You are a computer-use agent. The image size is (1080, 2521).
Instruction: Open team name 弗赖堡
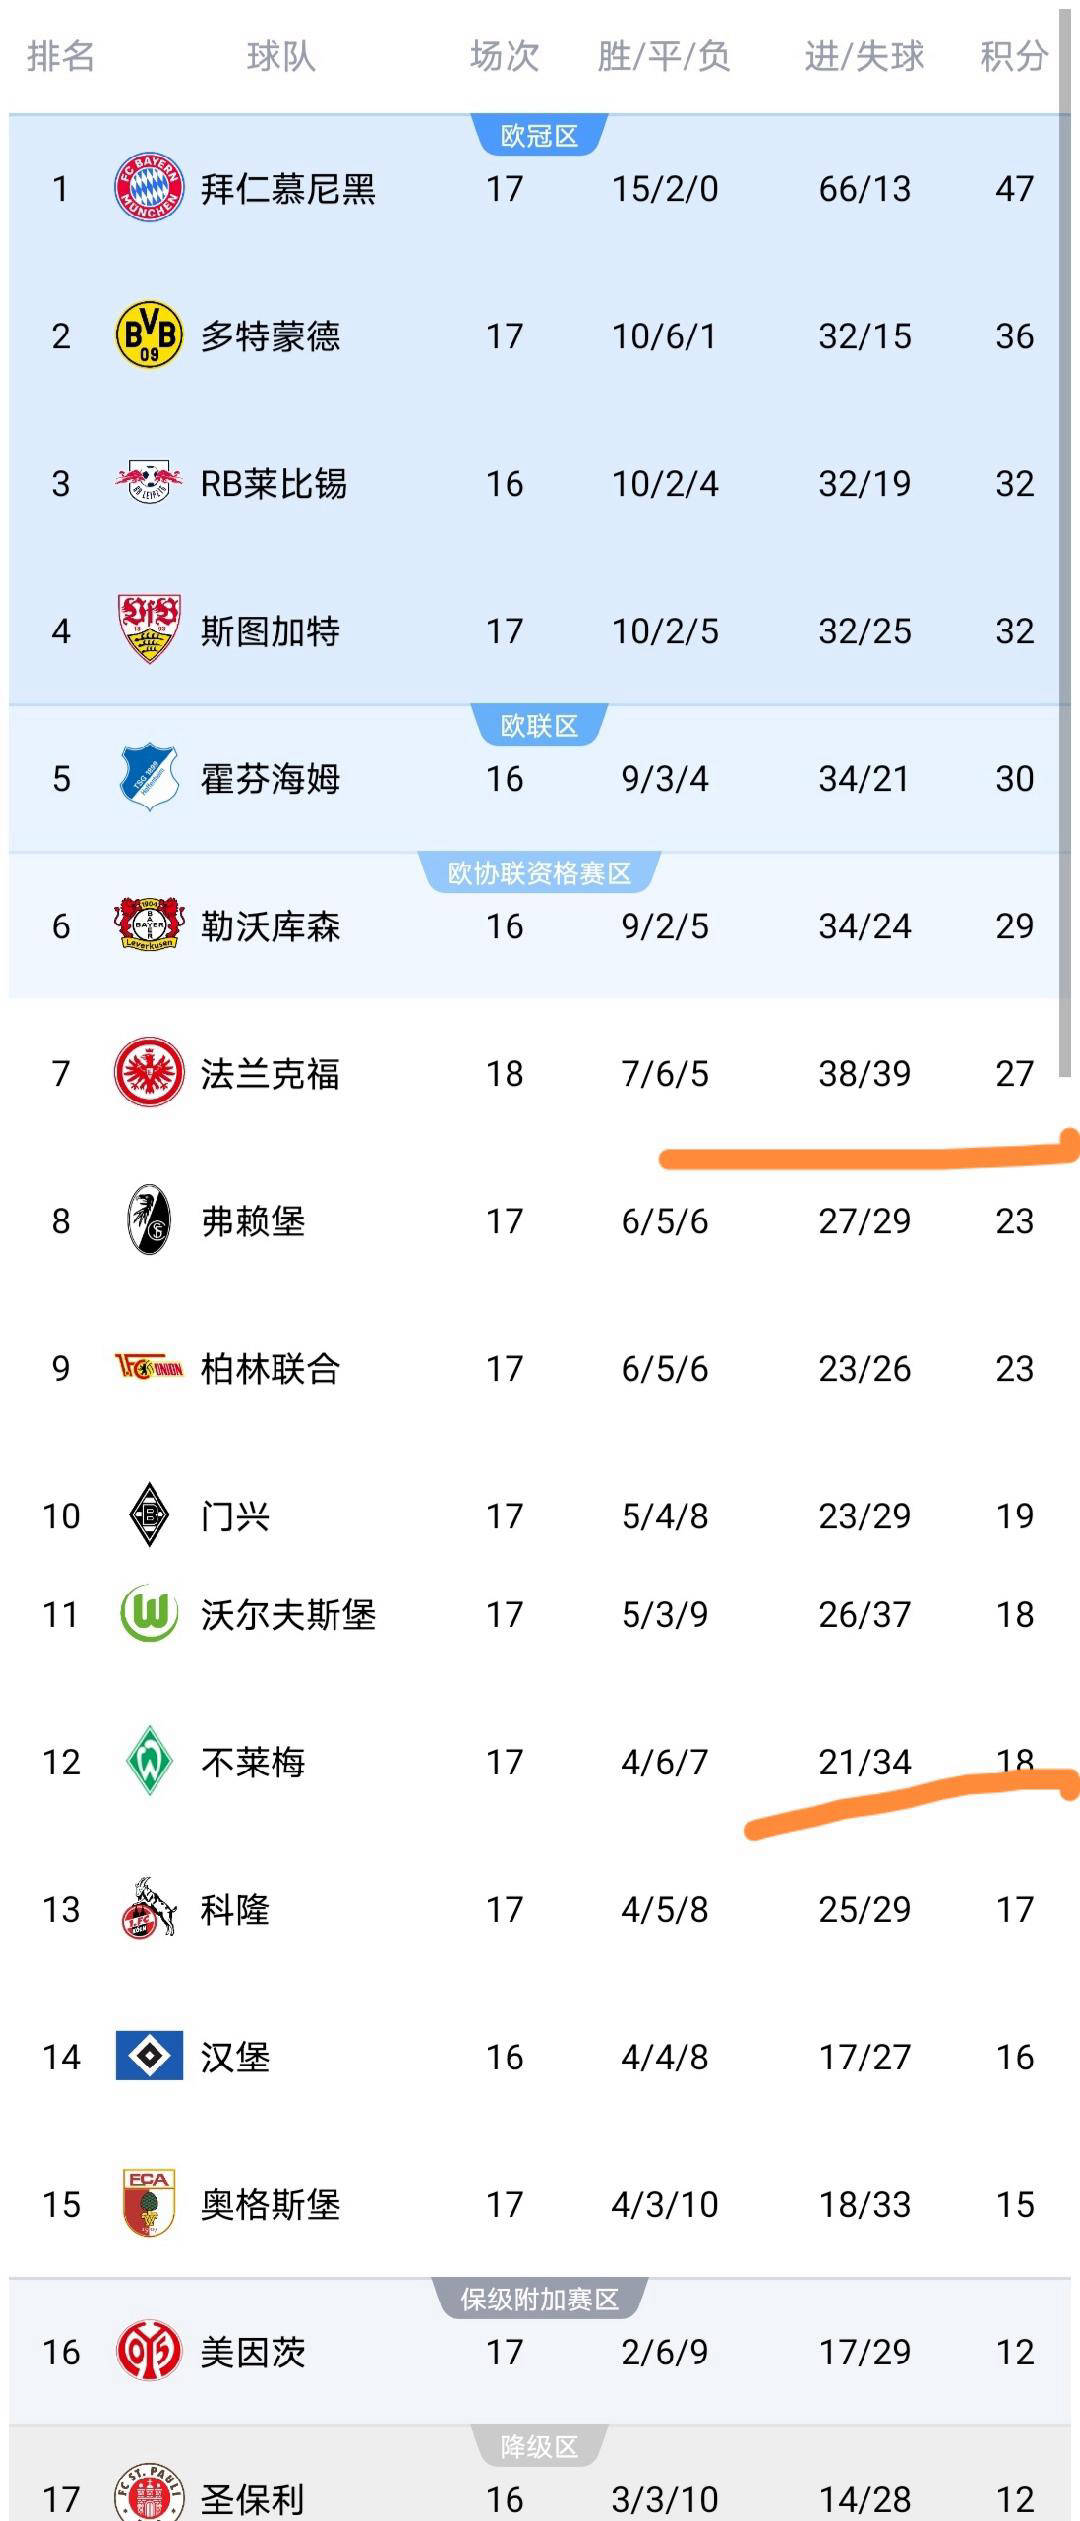pos(253,1221)
